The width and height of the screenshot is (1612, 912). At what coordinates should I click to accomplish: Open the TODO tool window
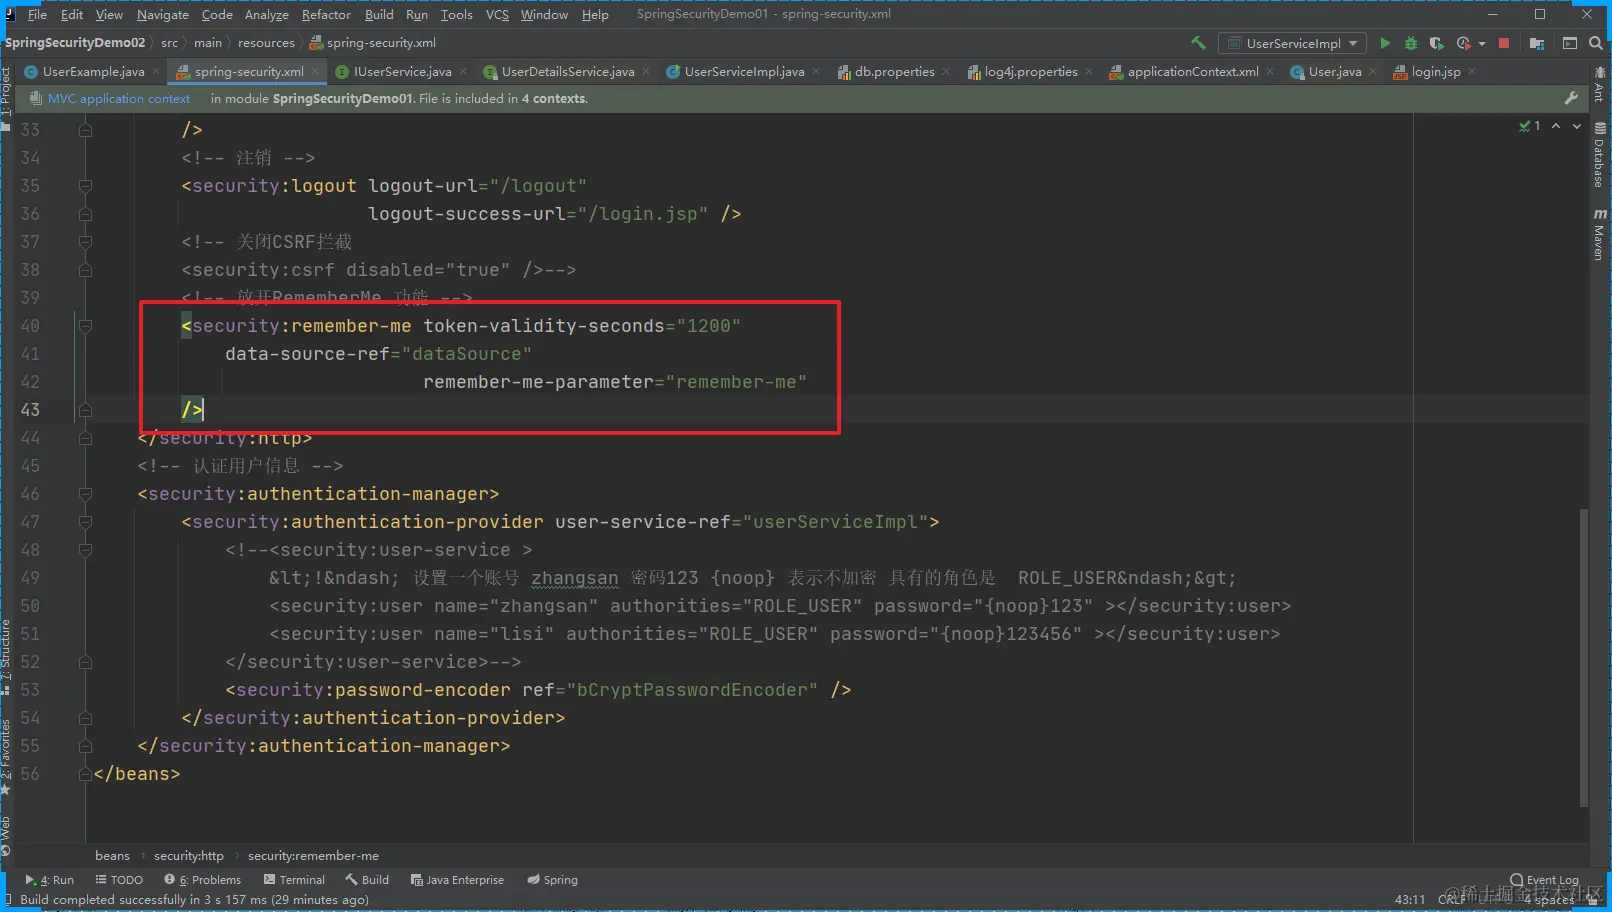(x=119, y=880)
